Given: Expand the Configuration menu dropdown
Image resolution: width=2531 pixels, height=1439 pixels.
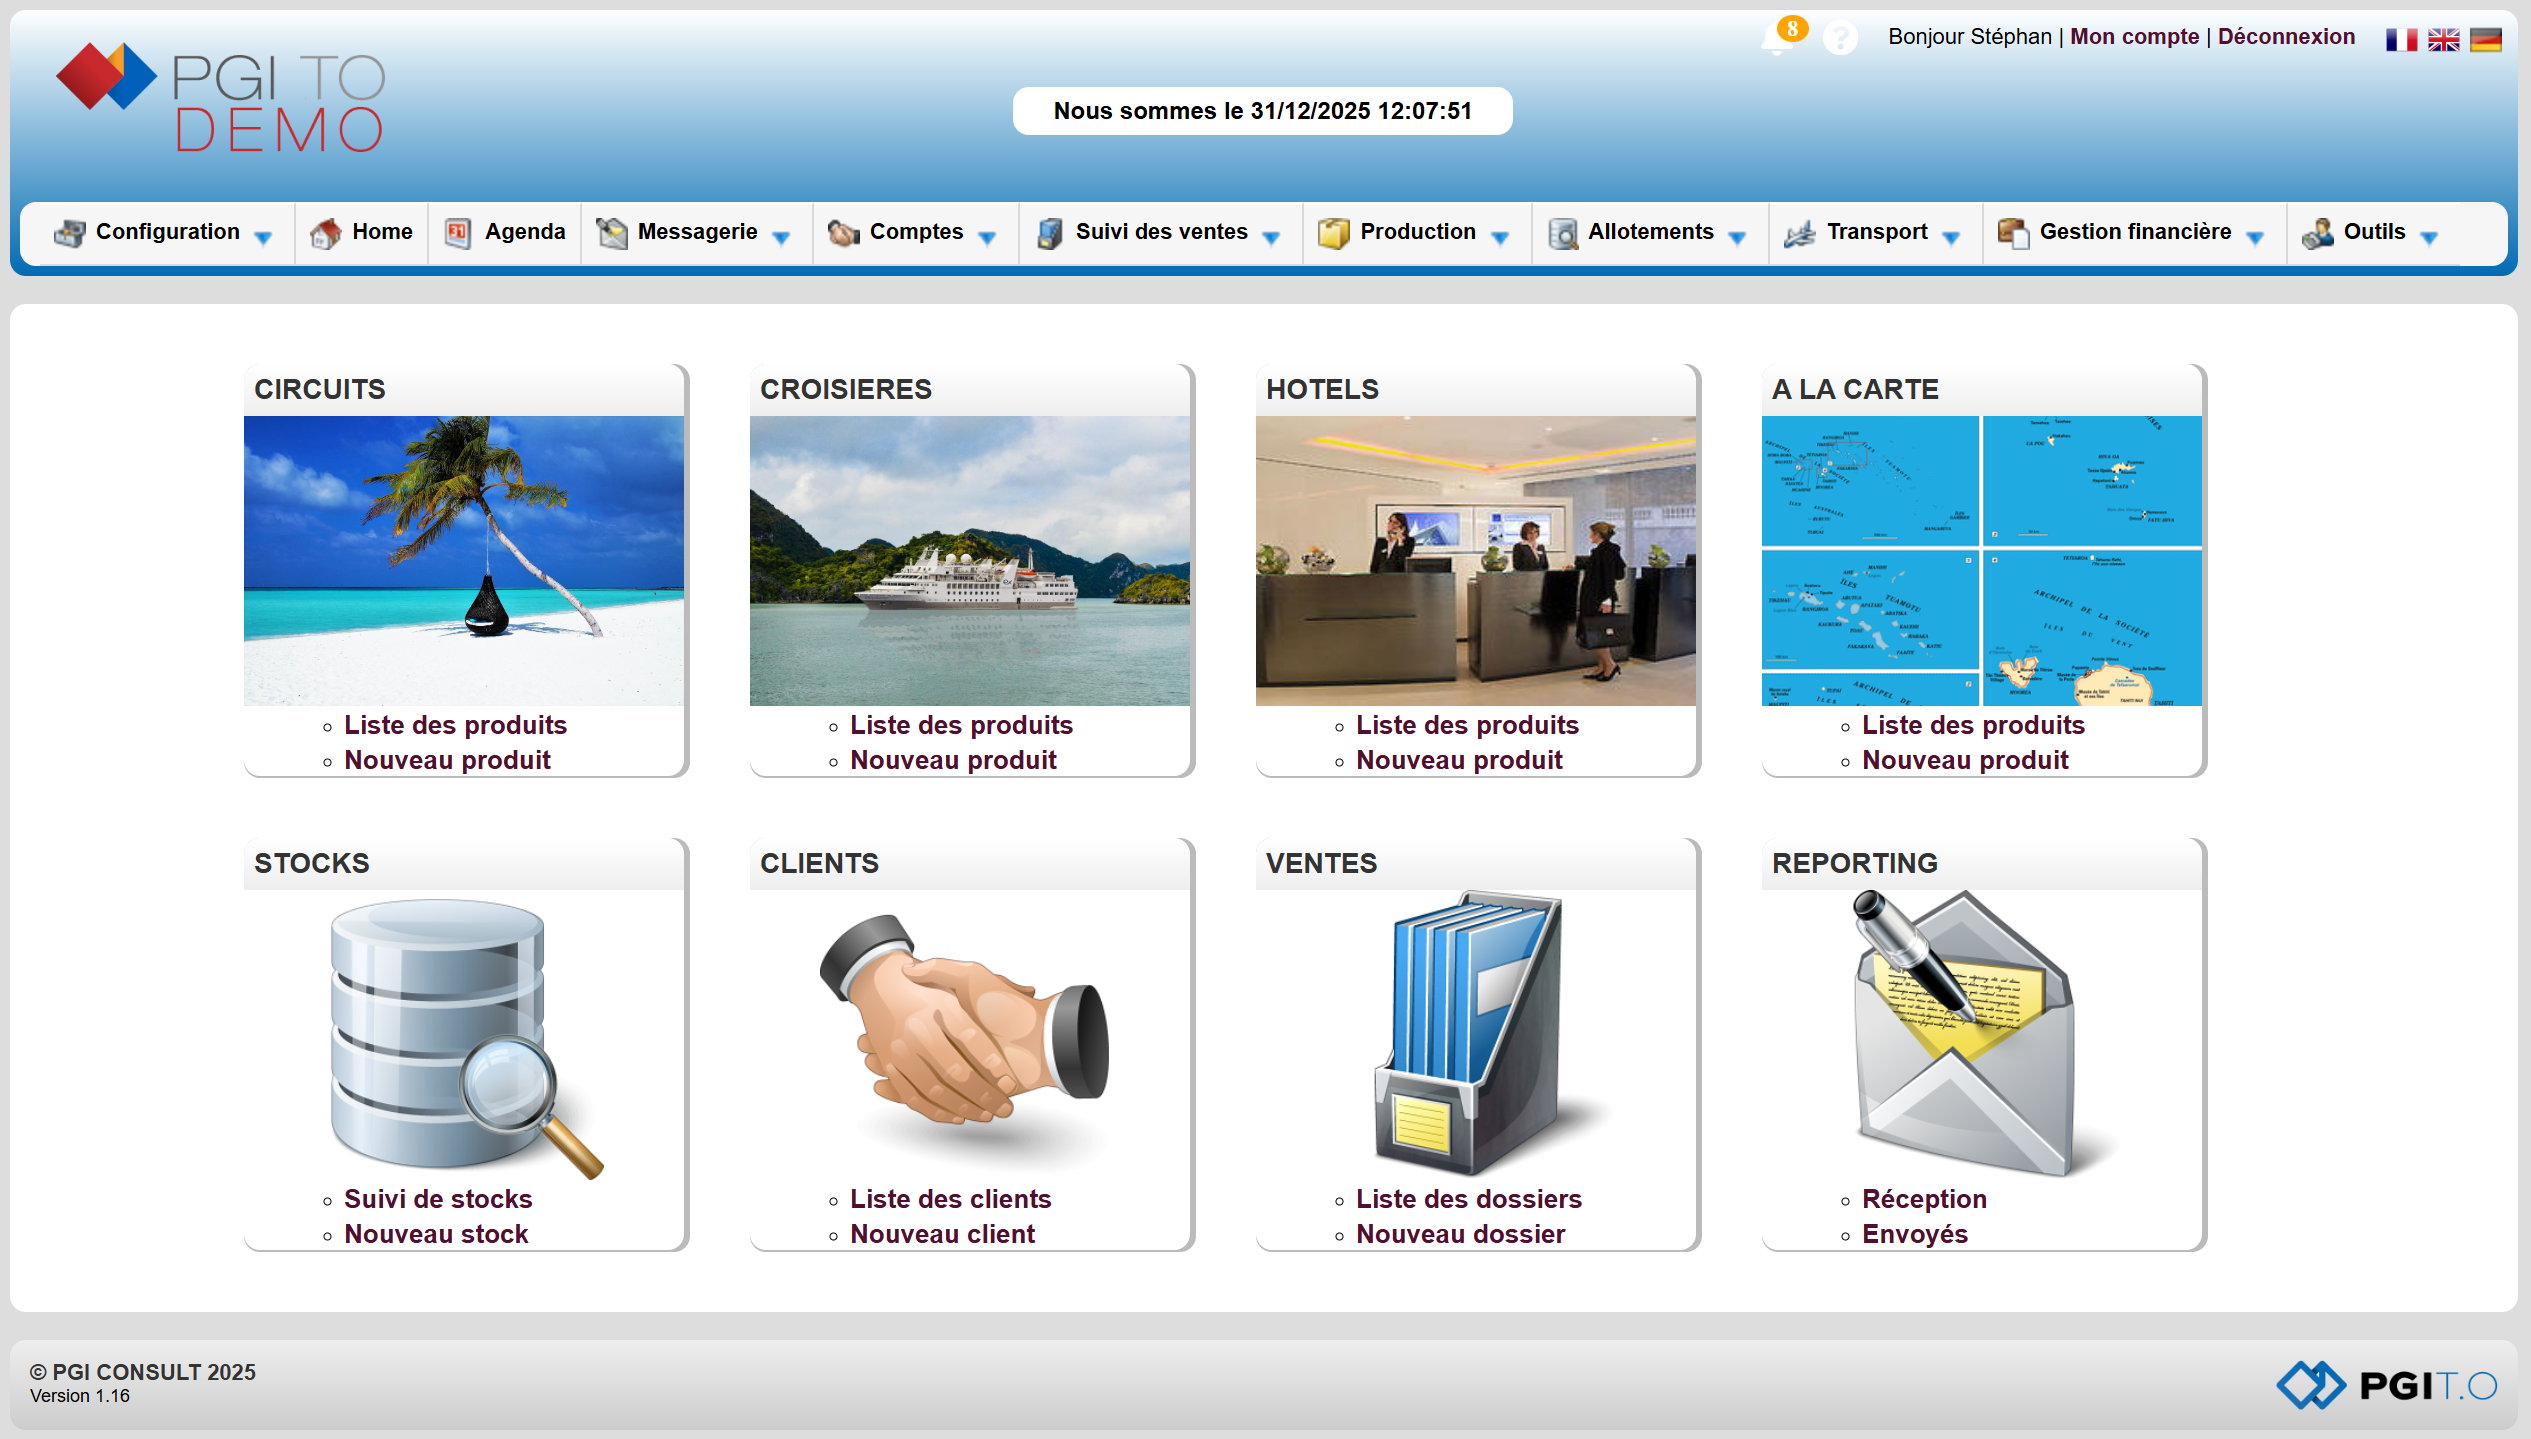Looking at the screenshot, I should coord(263,237).
